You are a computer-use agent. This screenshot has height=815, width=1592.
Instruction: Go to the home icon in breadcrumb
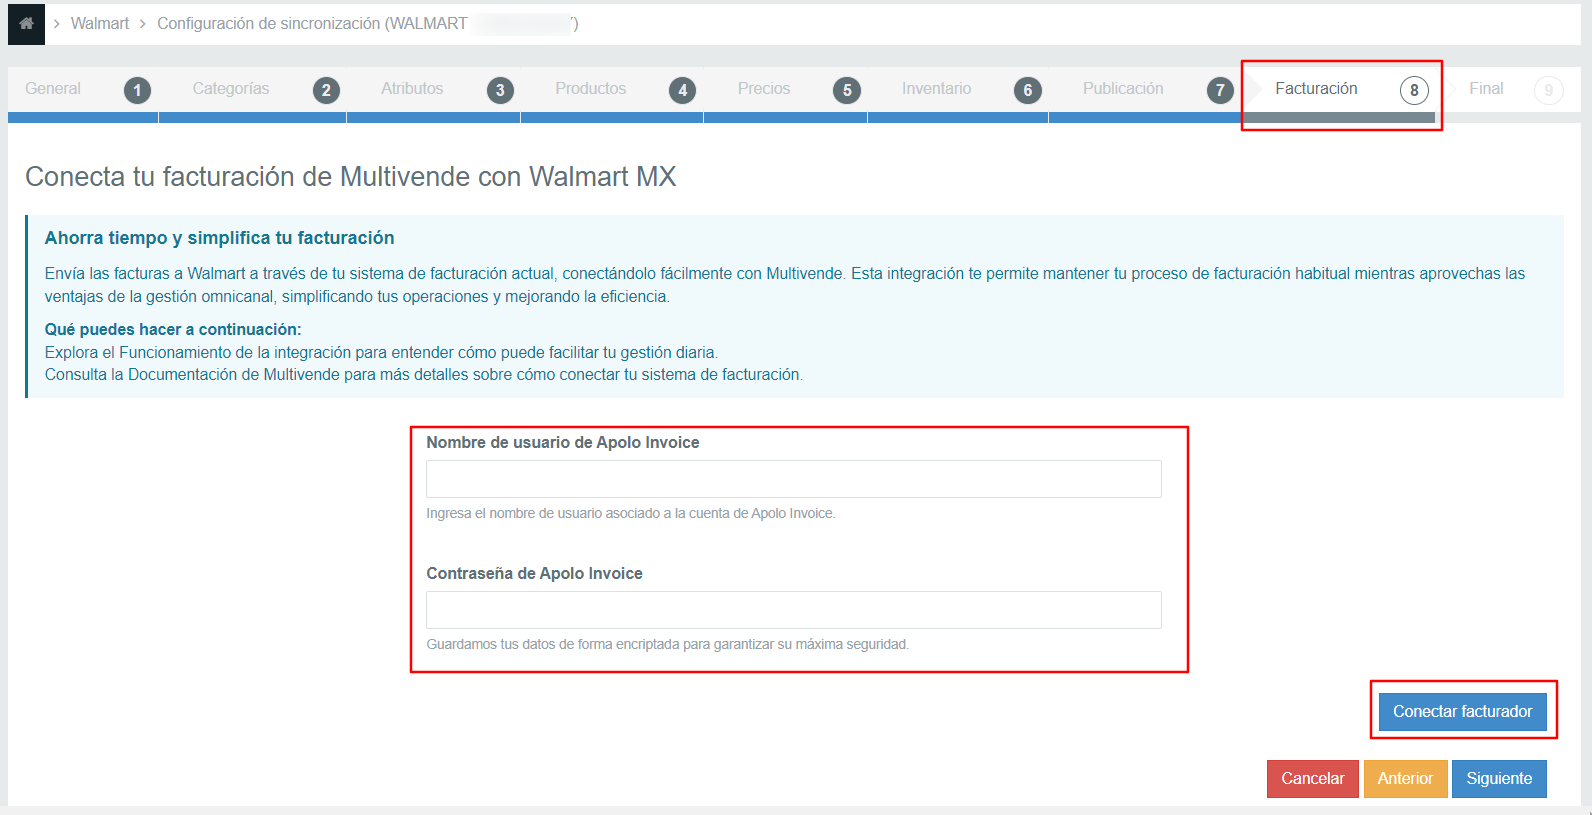click(26, 23)
